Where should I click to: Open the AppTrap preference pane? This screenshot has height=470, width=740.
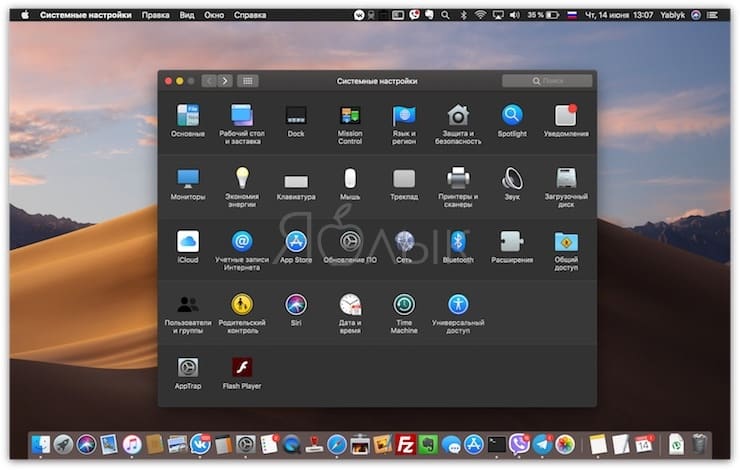click(188, 373)
